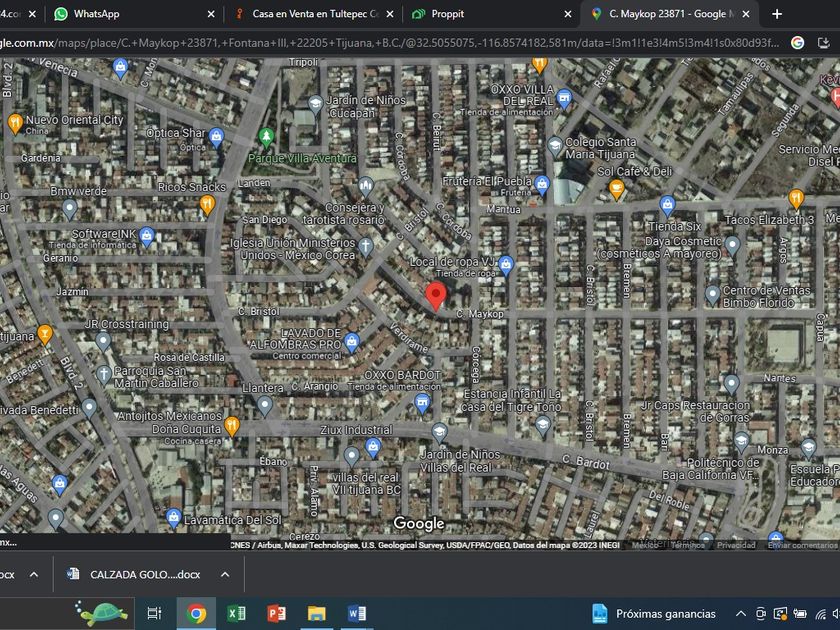The image size is (840, 630).
Task: Select the OXXO BARDOT store marker
Action: tap(422, 403)
